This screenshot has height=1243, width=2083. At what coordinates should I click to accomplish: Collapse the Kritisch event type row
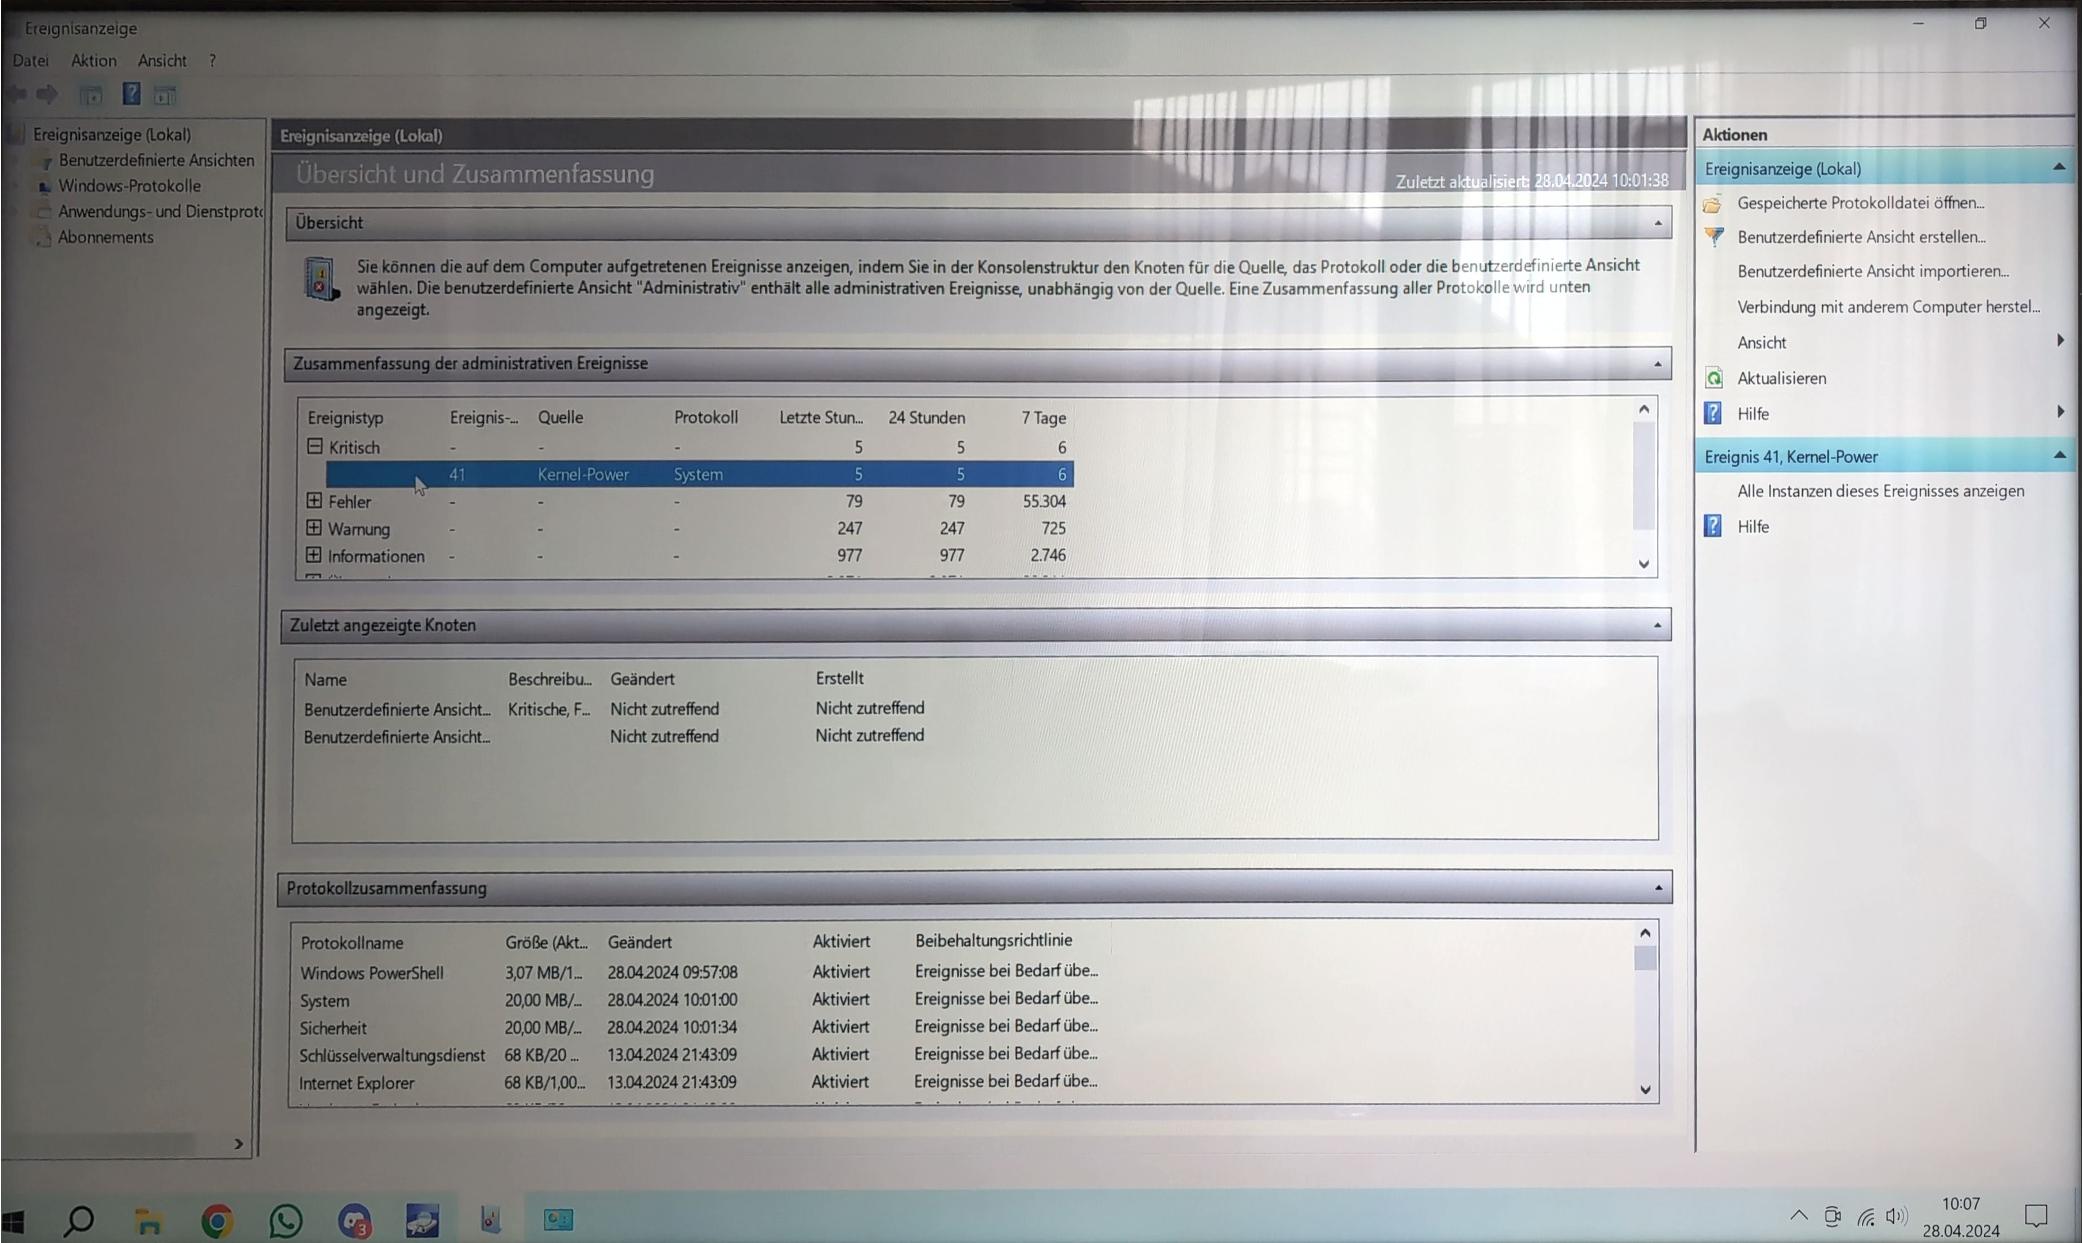(314, 446)
